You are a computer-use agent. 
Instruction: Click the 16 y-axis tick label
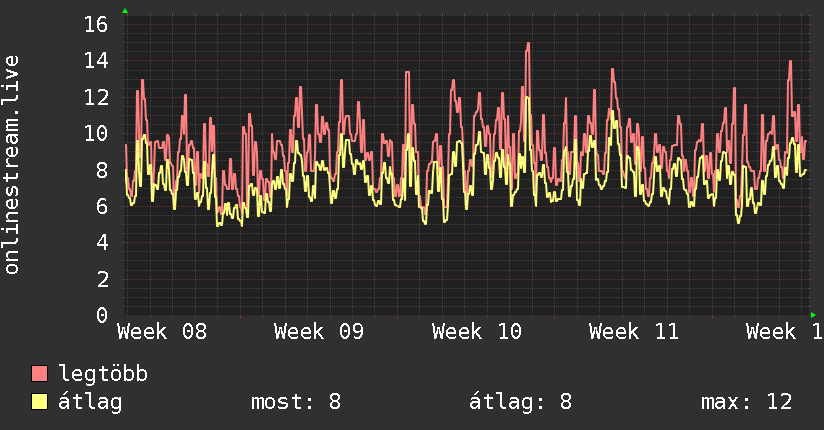click(x=96, y=24)
